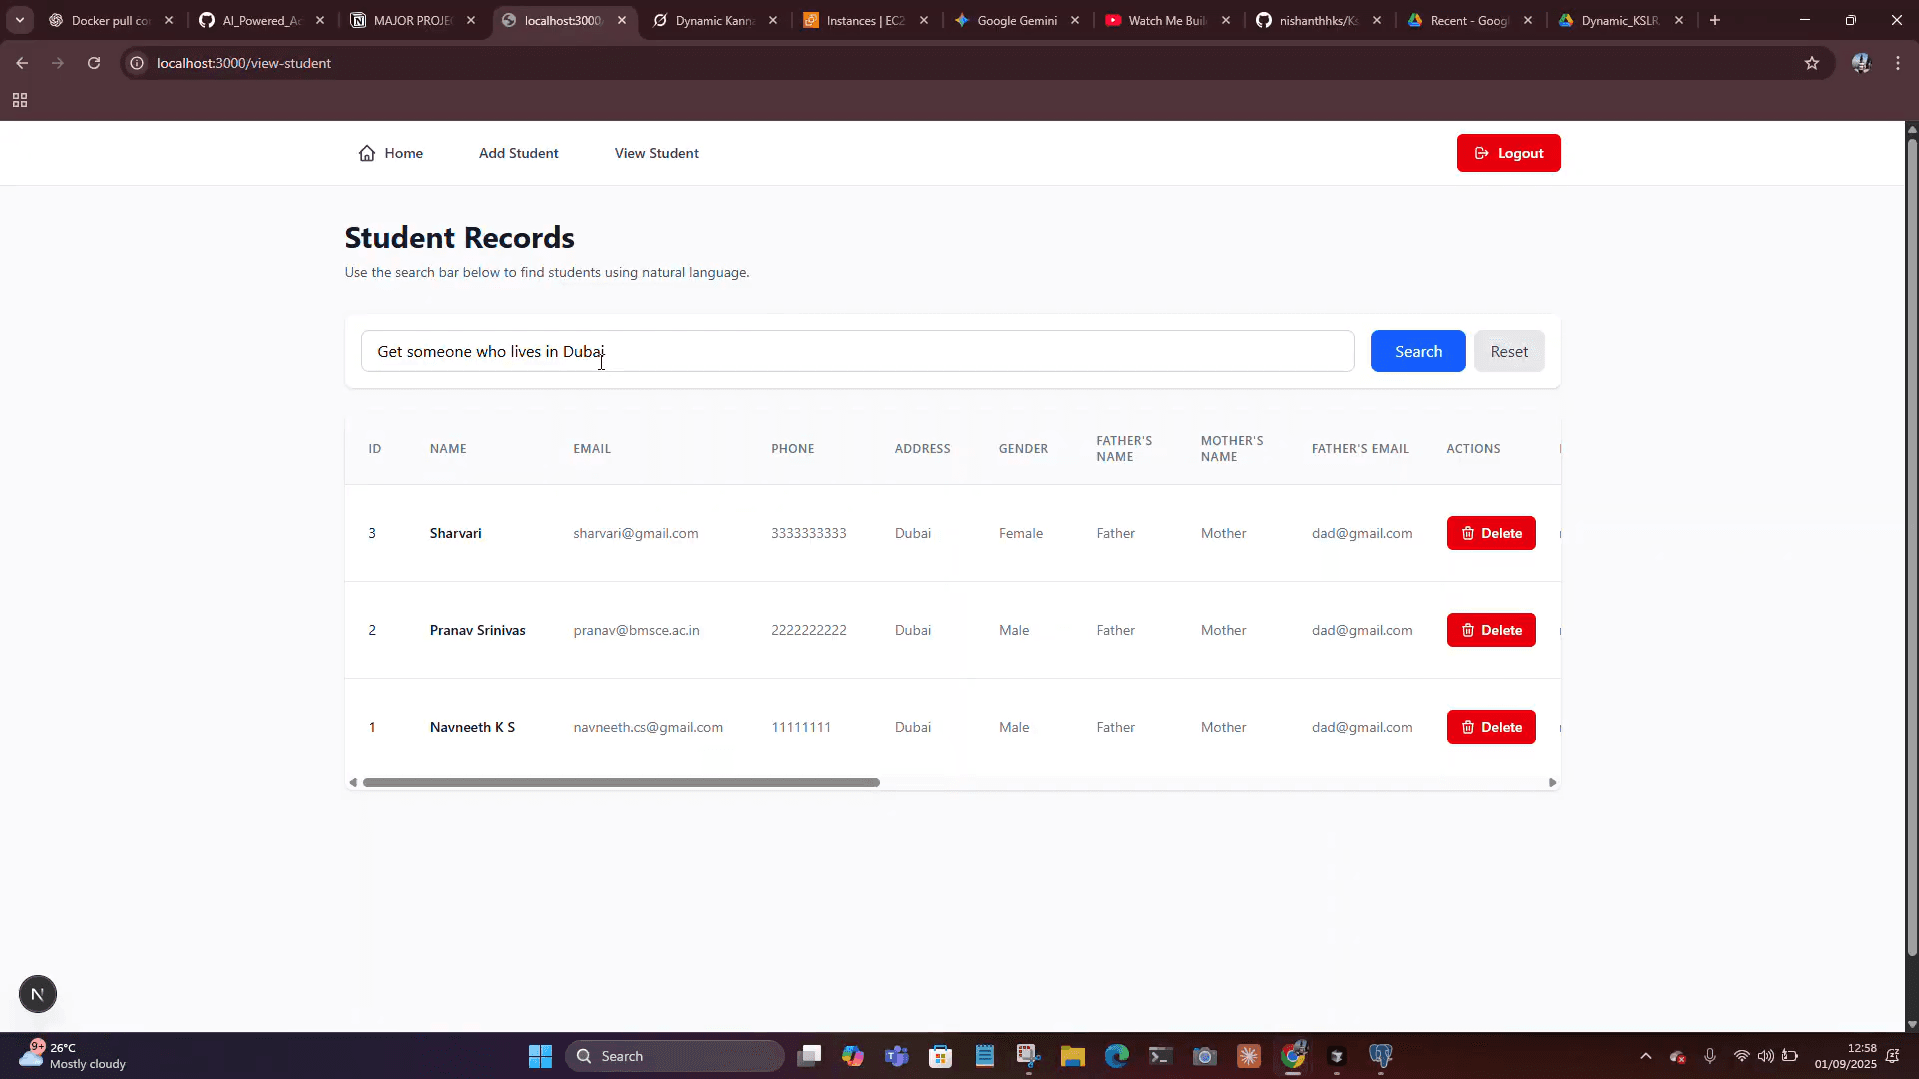The width and height of the screenshot is (1919, 1079).
Task: Click the Search button
Action: pos(1417,351)
